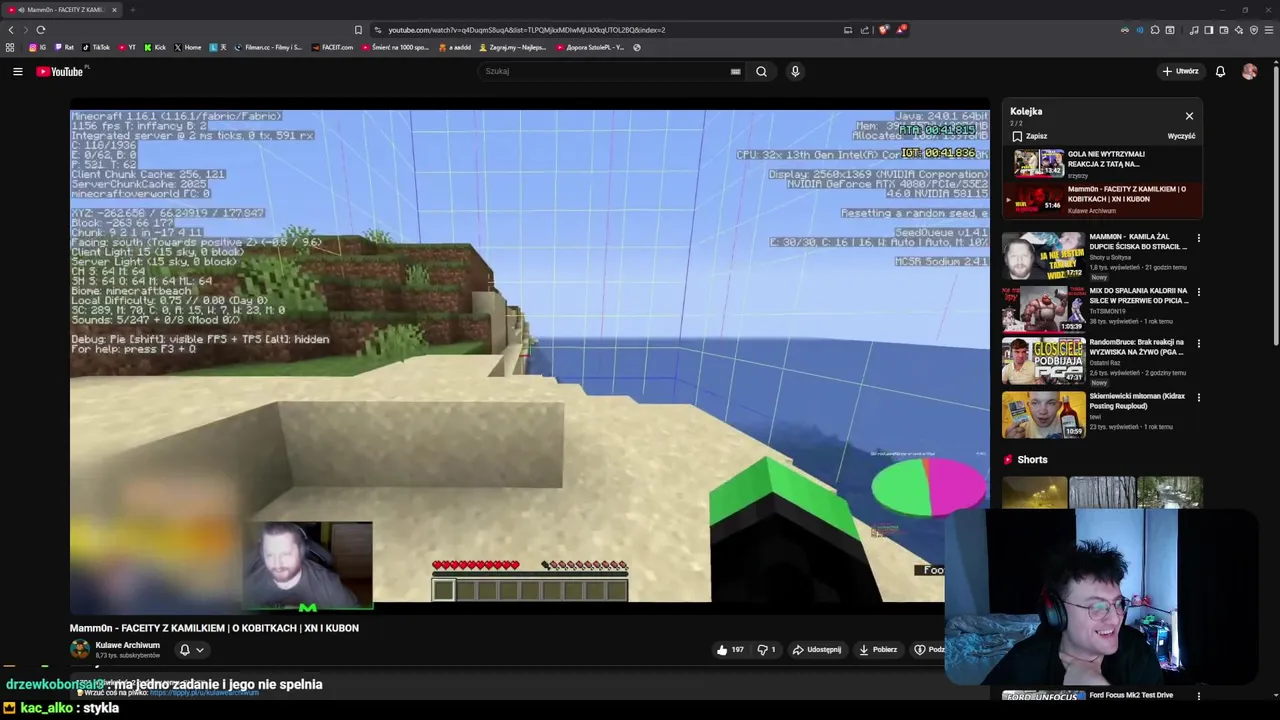Open the YouTube hamburger guide menu
Screen dimensions: 1280x720
click(x=17, y=71)
